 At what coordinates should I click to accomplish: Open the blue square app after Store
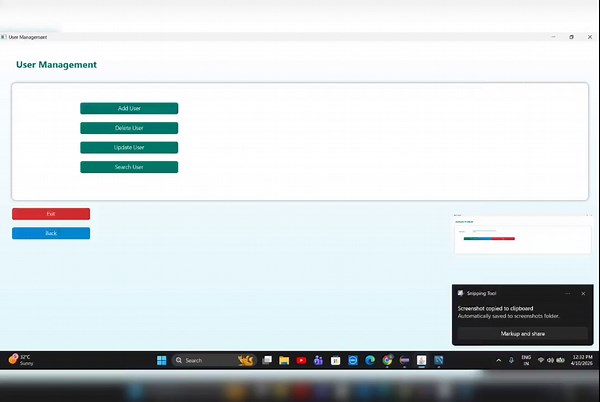coord(353,360)
